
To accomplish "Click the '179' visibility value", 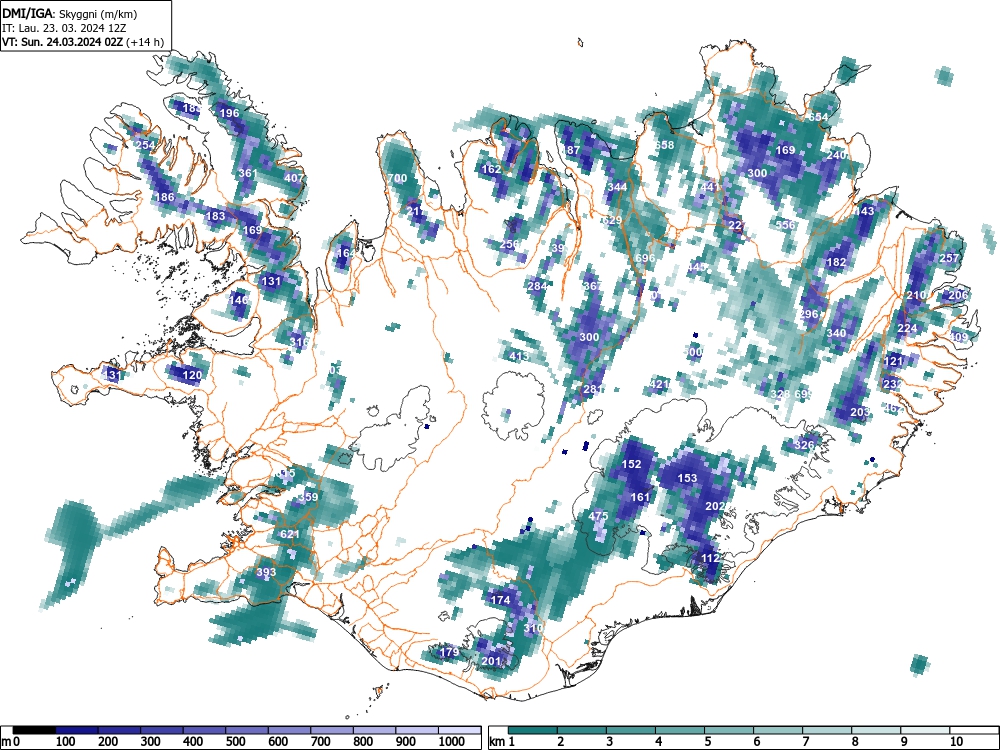I will coord(449,652).
